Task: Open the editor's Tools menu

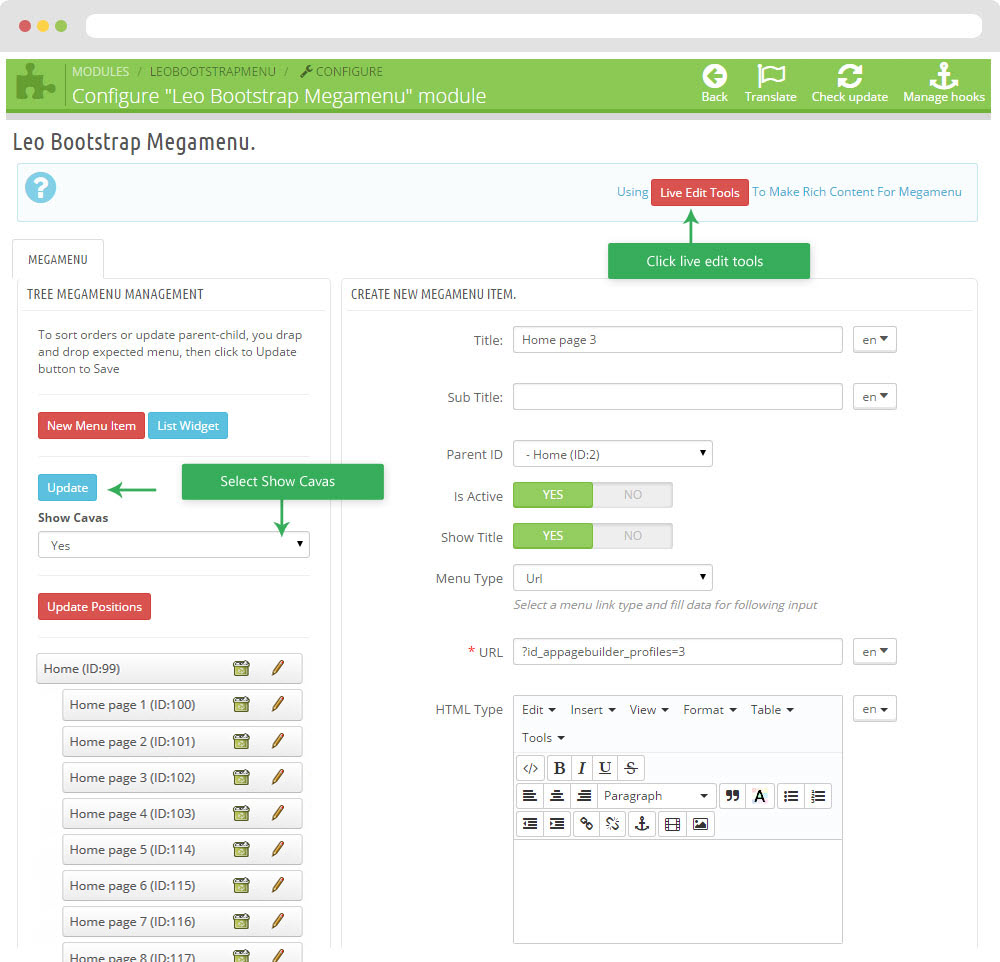Action: (x=543, y=738)
